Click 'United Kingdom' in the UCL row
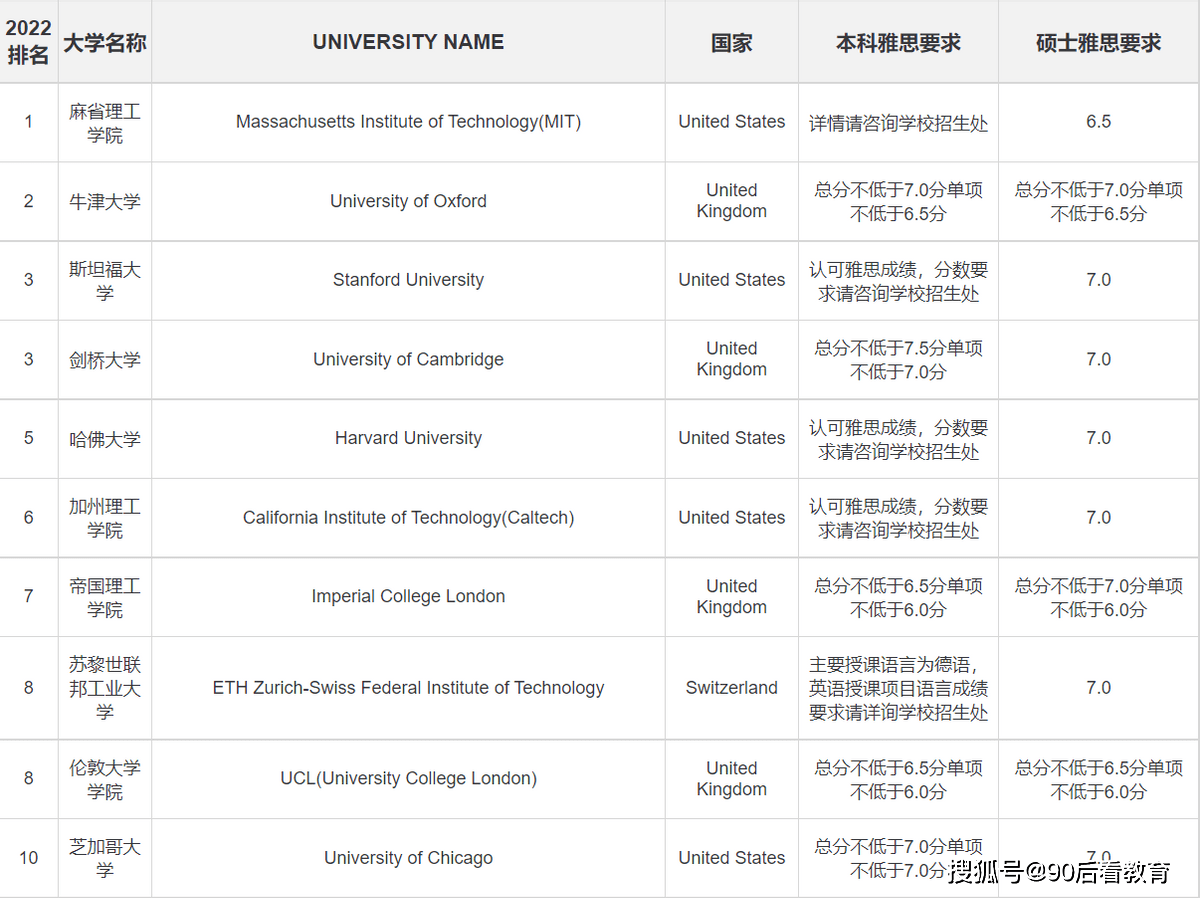The width and height of the screenshot is (1200, 898). coord(732,779)
